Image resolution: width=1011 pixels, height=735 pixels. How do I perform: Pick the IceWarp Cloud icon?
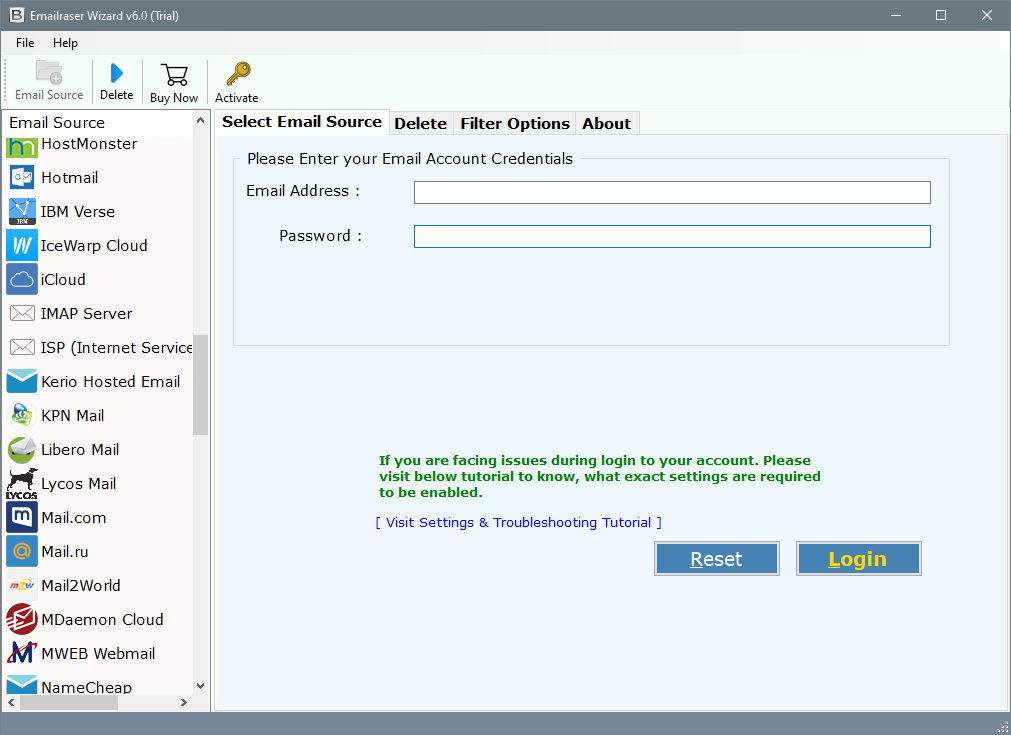point(22,246)
